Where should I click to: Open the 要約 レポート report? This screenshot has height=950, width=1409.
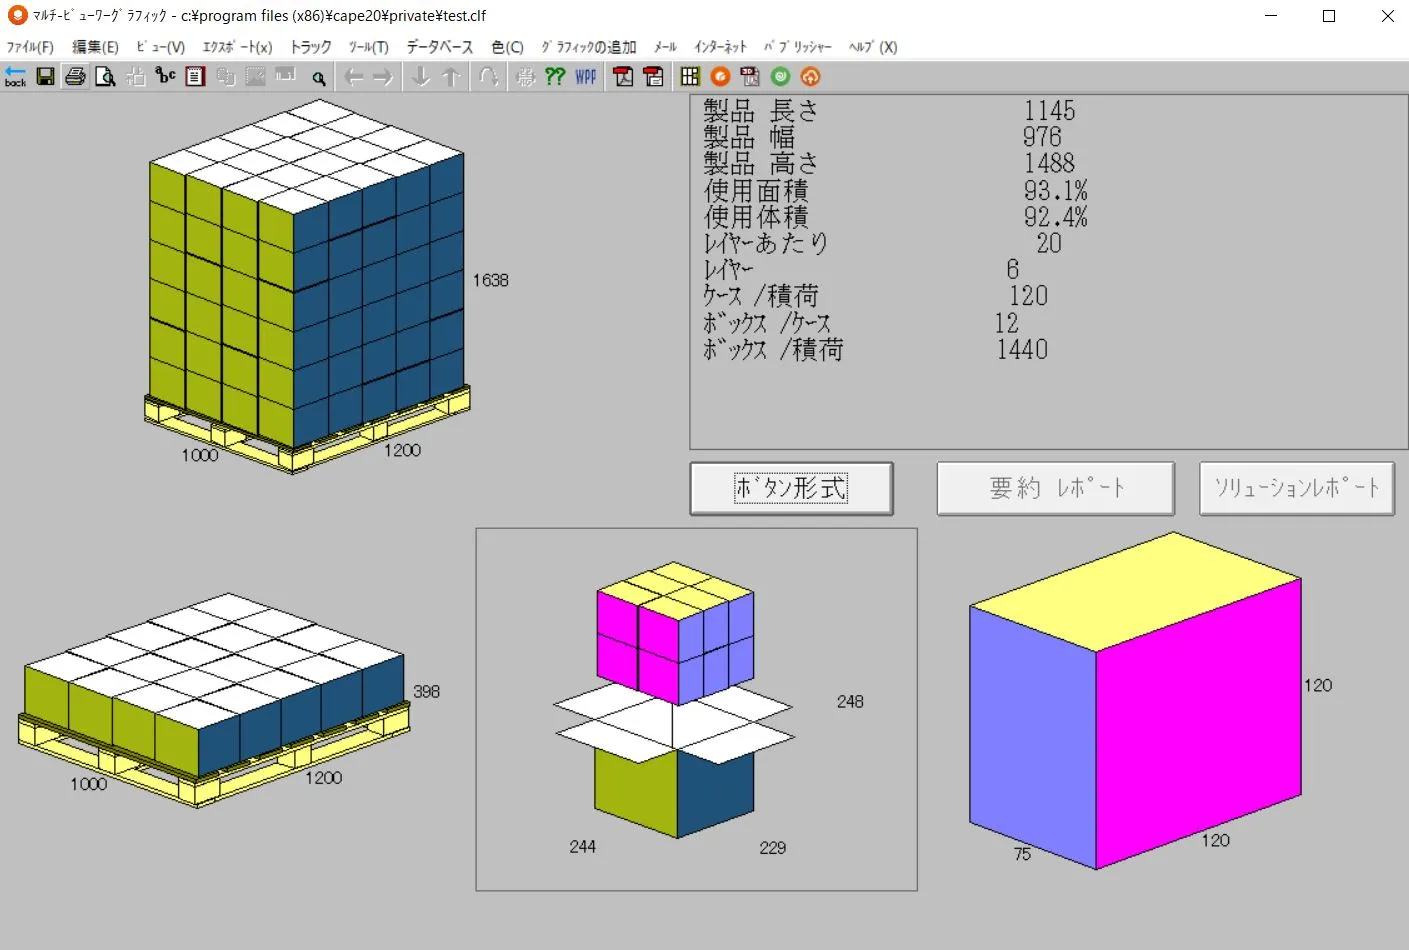pyautogui.click(x=1054, y=488)
